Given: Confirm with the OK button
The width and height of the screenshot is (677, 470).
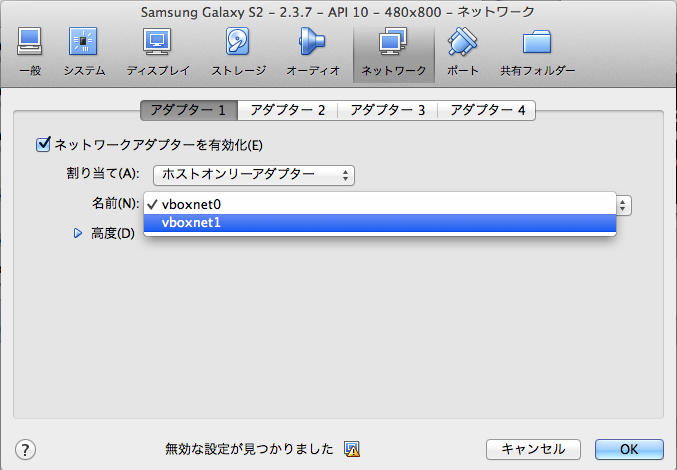Looking at the screenshot, I should (x=629, y=449).
